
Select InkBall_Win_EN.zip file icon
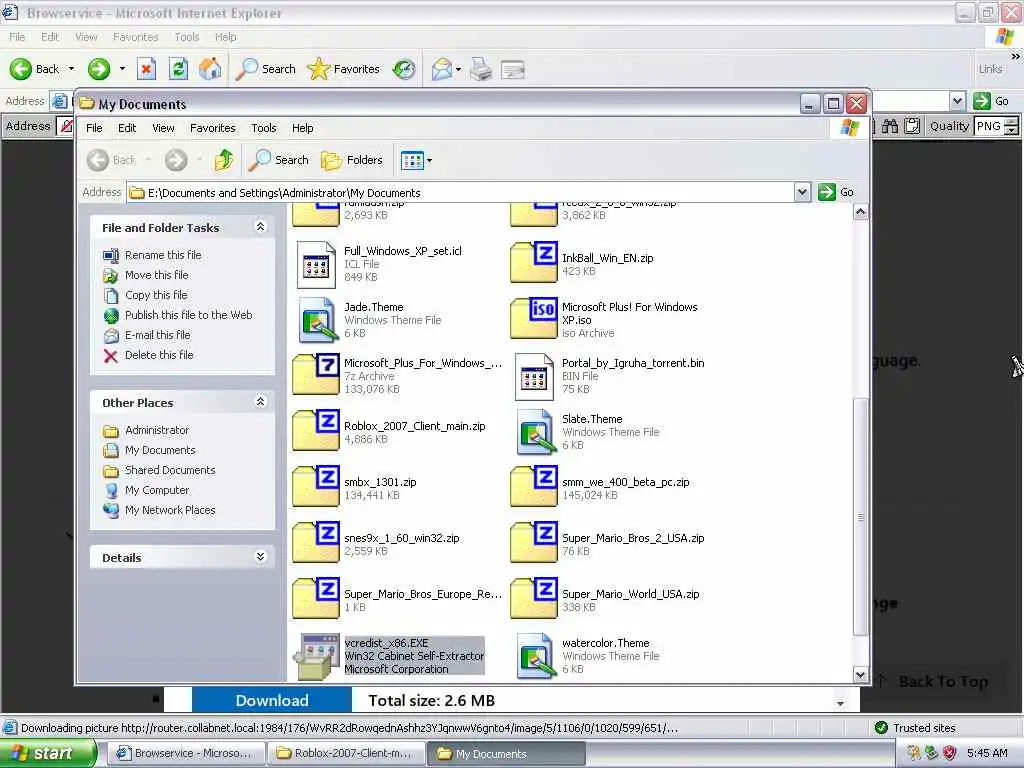coord(534,262)
